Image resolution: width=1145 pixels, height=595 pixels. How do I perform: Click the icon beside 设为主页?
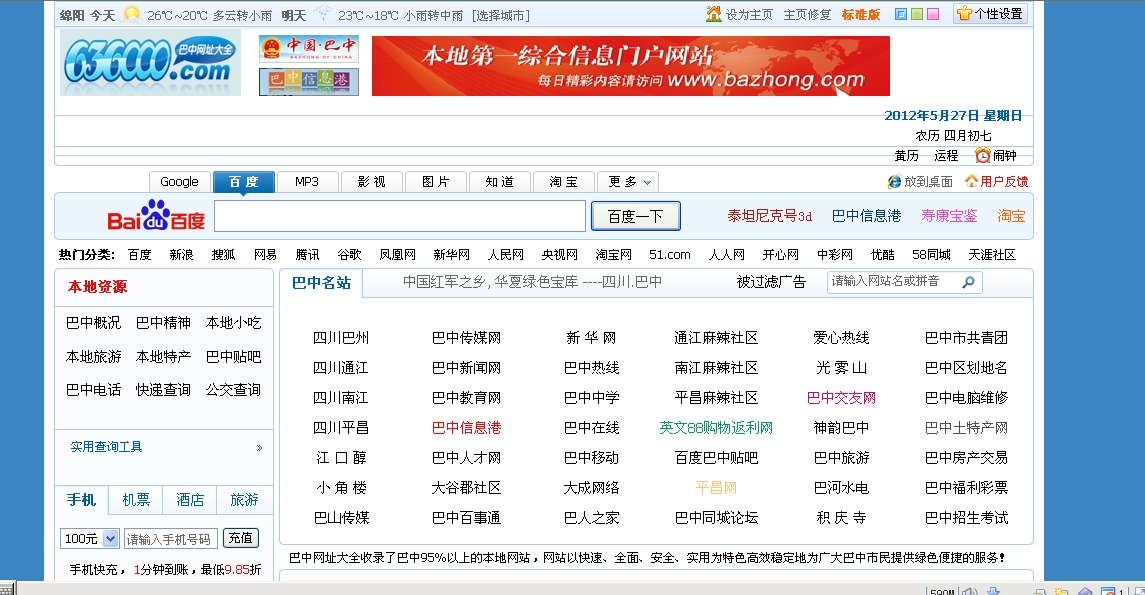pyautogui.click(x=714, y=14)
